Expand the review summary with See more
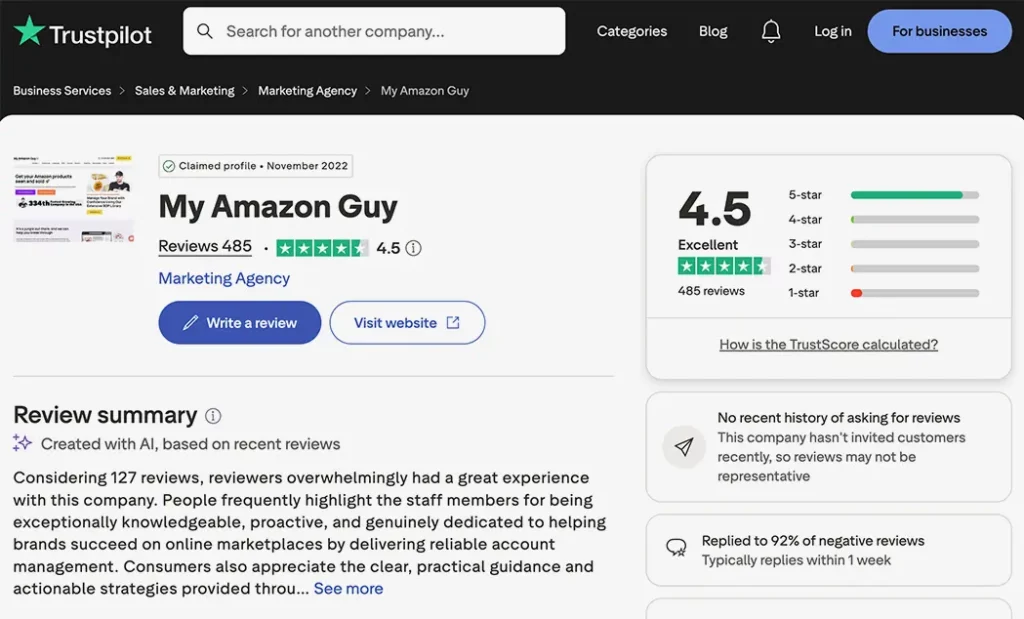Image resolution: width=1024 pixels, height=619 pixels. [348, 588]
